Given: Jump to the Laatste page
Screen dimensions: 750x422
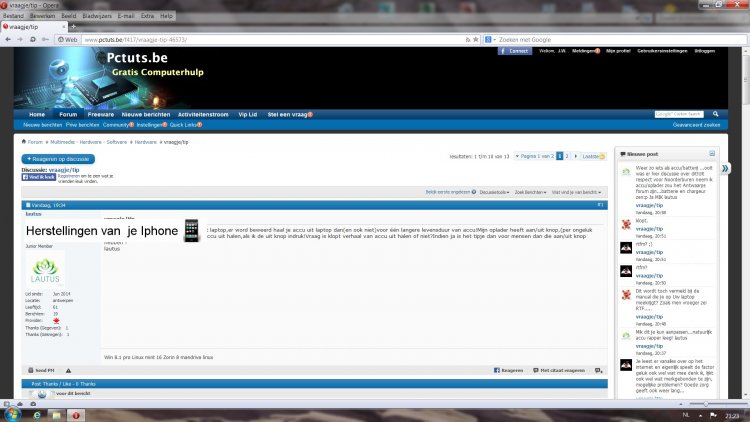Looking at the screenshot, I should 594,156.
